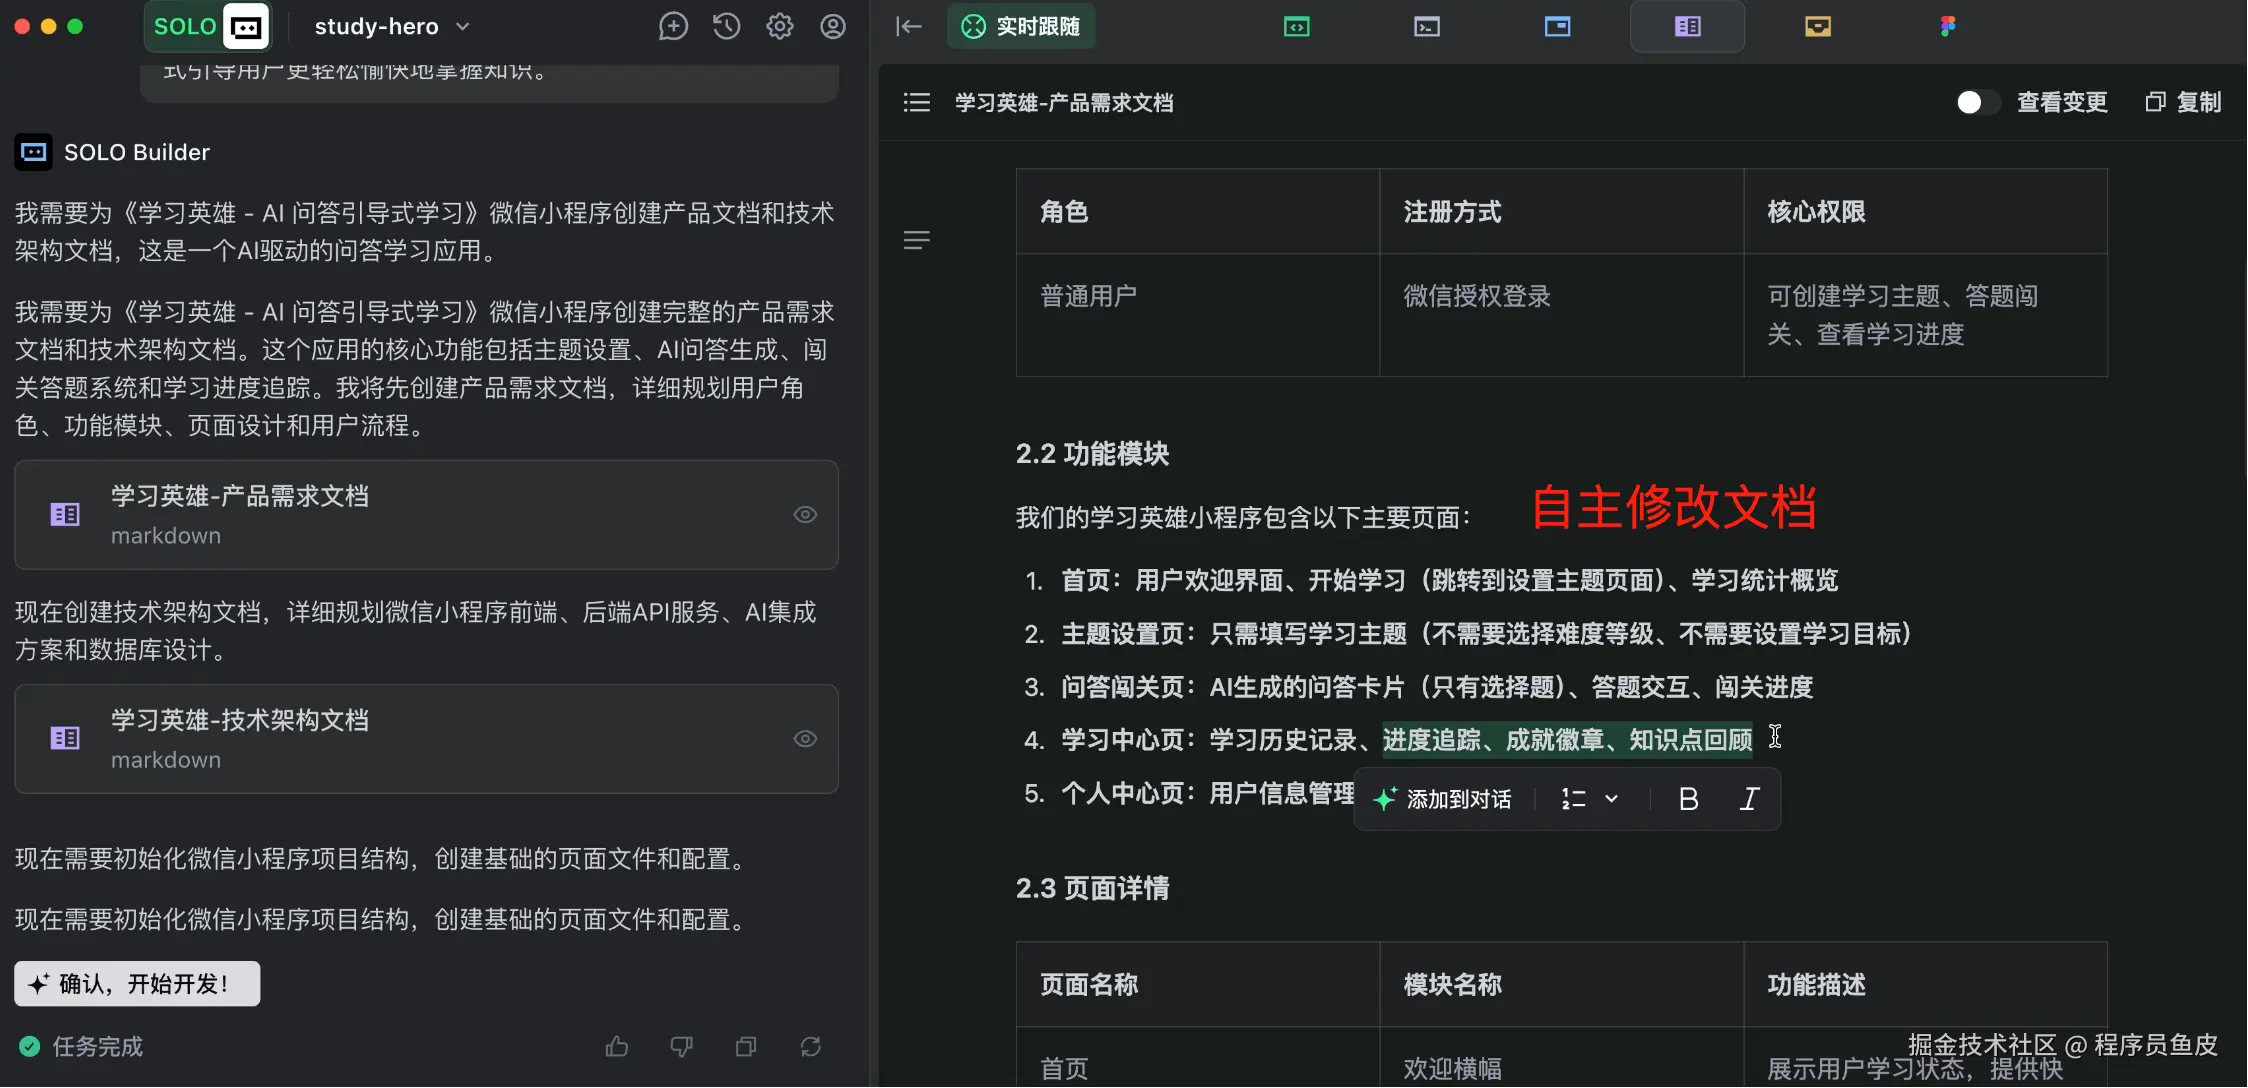Click 添加到对话 in floating toolbar
Screen dimensions: 2248x1088
[1442, 799]
